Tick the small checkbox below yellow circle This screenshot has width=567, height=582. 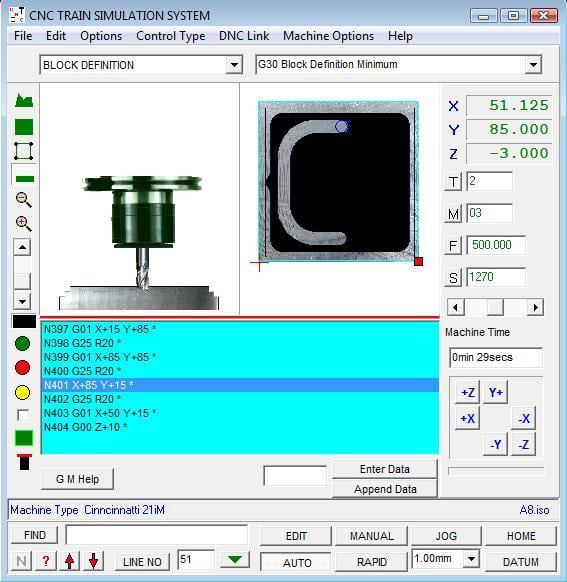tap(23, 415)
